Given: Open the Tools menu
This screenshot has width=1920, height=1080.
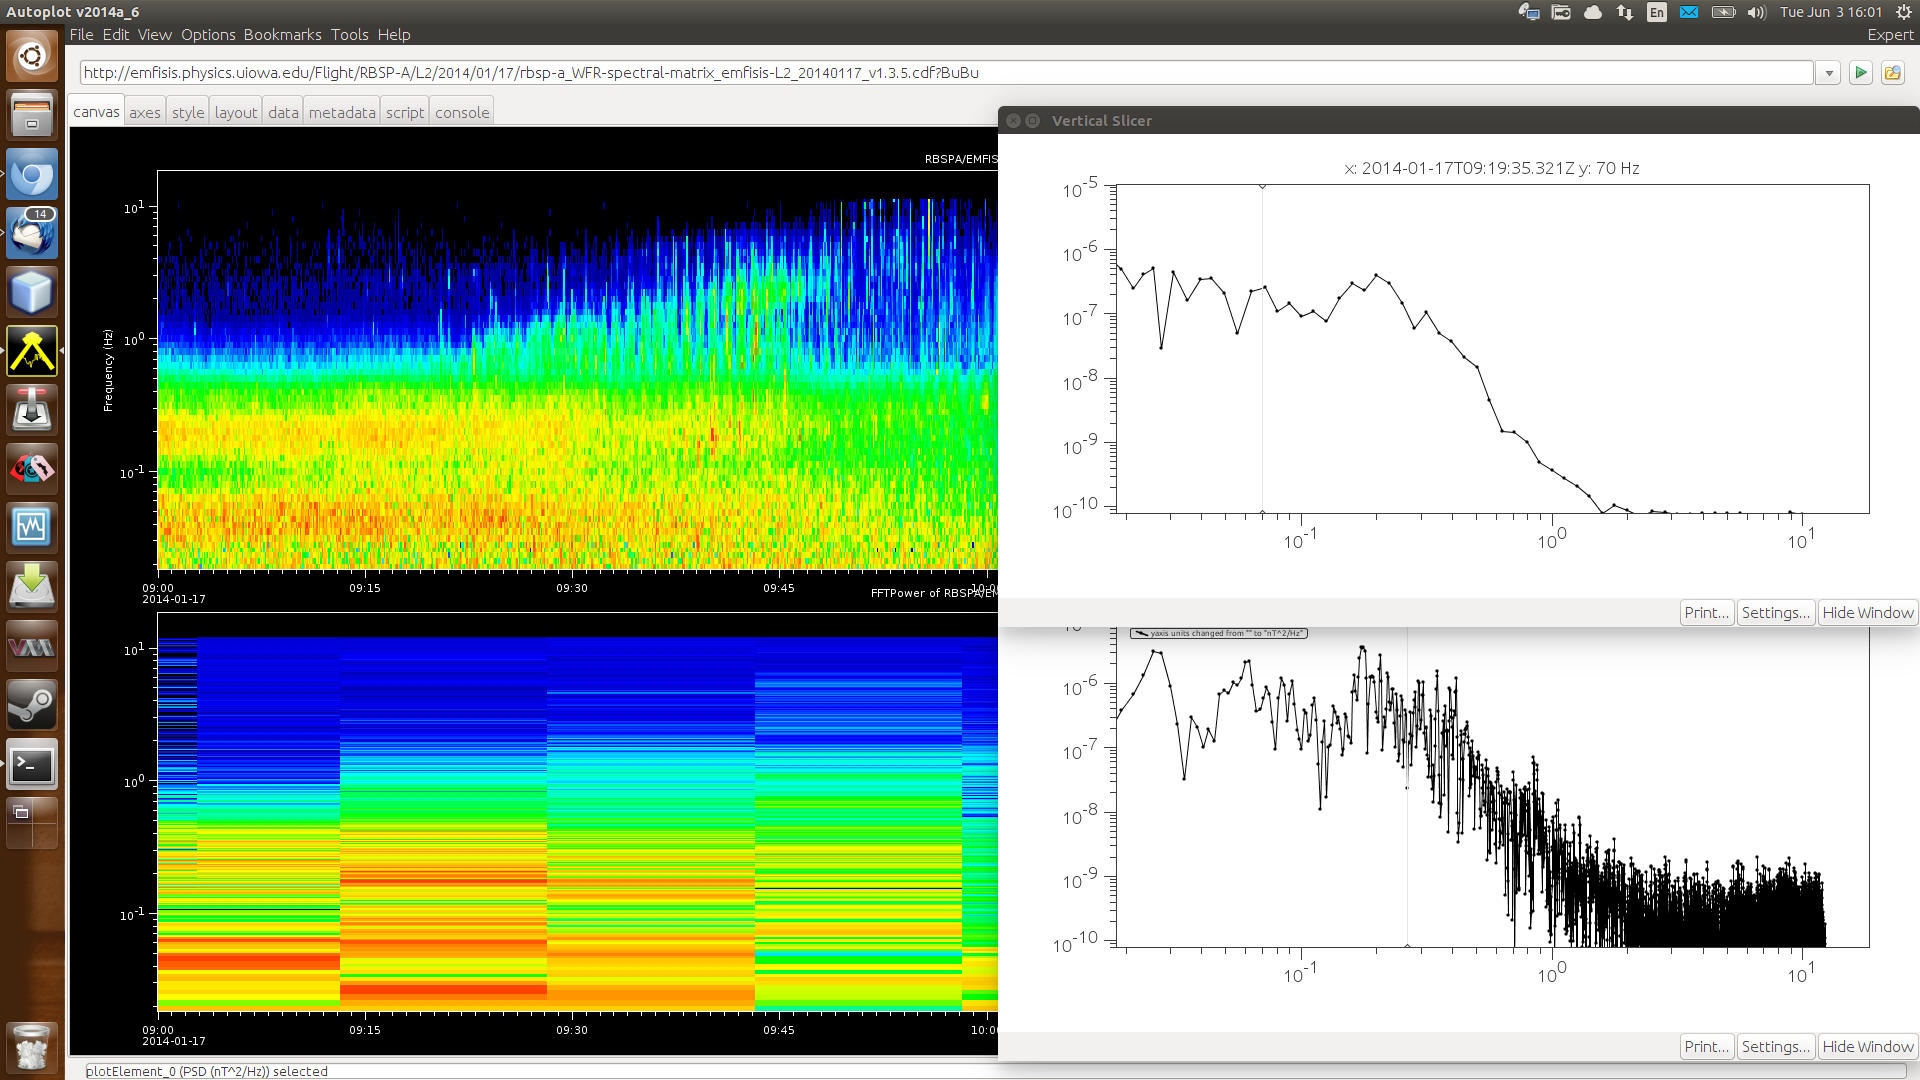Looking at the screenshot, I should click(x=350, y=34).
